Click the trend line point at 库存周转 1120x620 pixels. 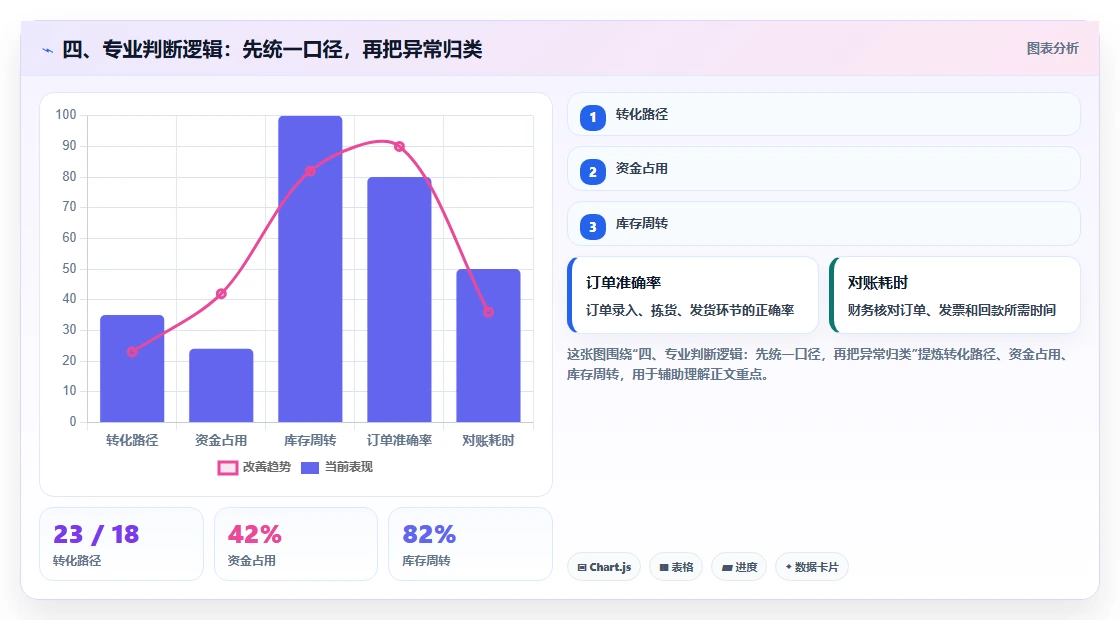point(310,171)
